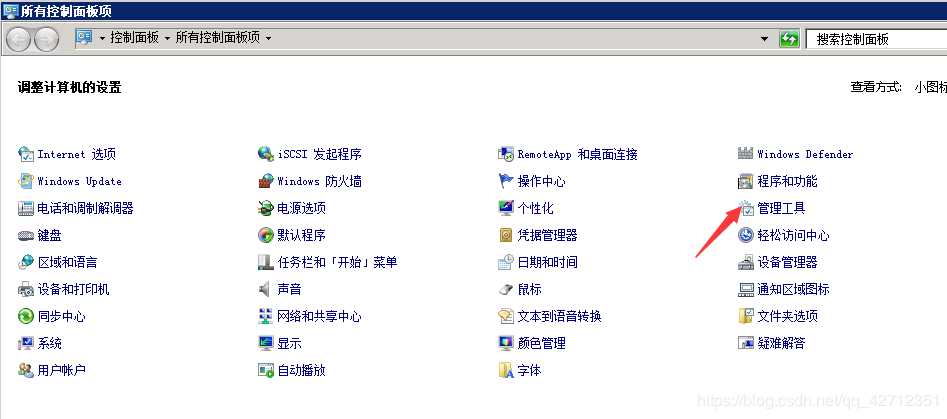Open the 操作中心 flag icon
Viewport: 947px width, 419px height.
click(x=506, y=181)
